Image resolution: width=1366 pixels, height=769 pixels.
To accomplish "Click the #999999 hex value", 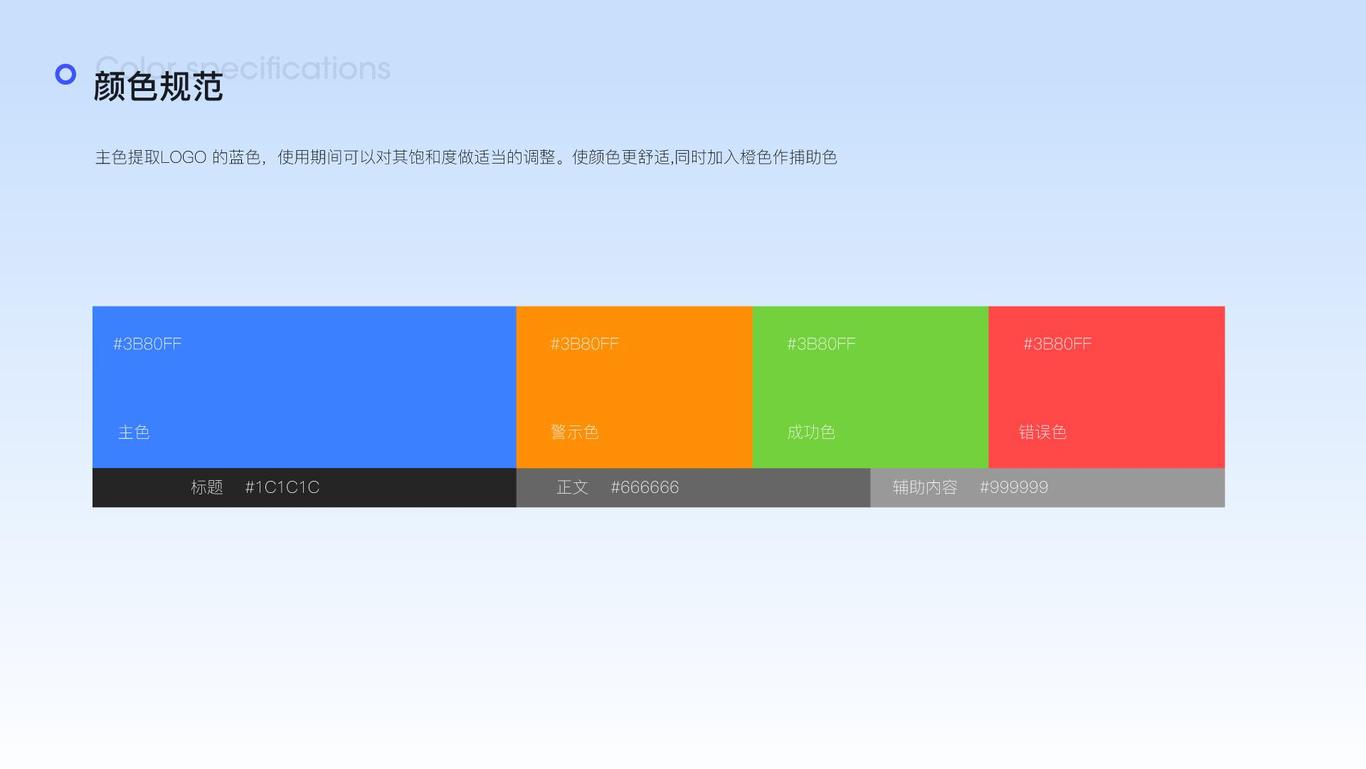I will pyautogui.click(x=1014, y=487).
